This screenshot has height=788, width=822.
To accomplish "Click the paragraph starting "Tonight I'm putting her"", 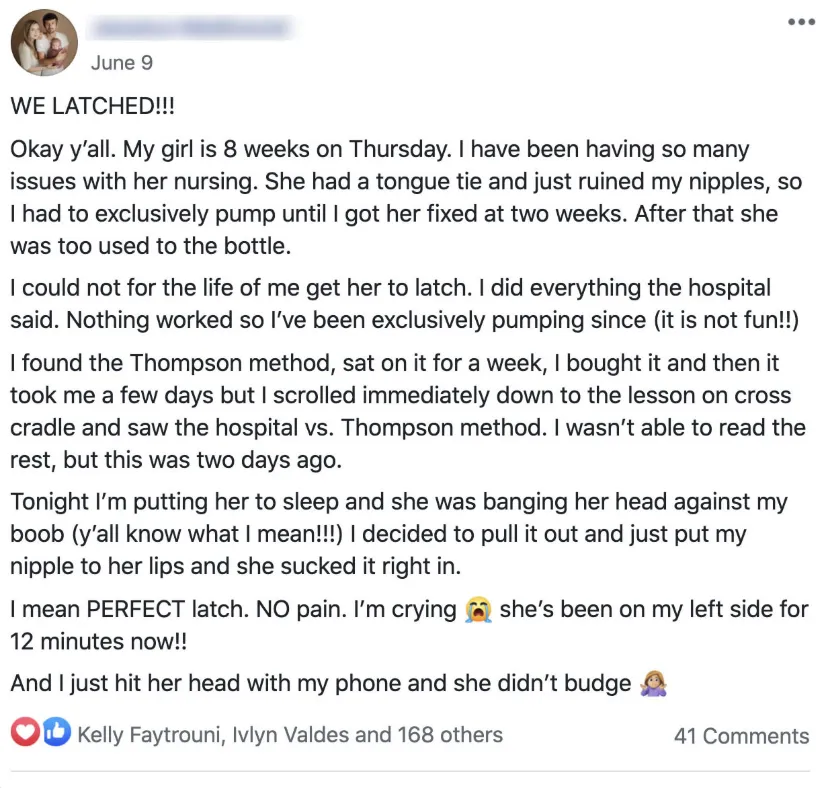I will 398,534.
